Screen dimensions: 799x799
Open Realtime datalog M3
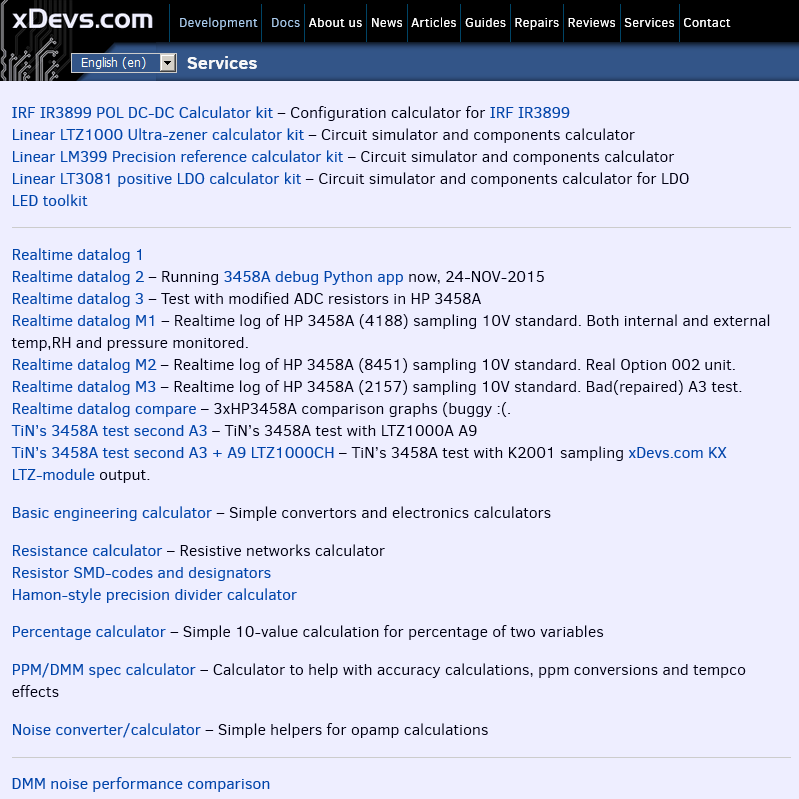pos(84,387)
